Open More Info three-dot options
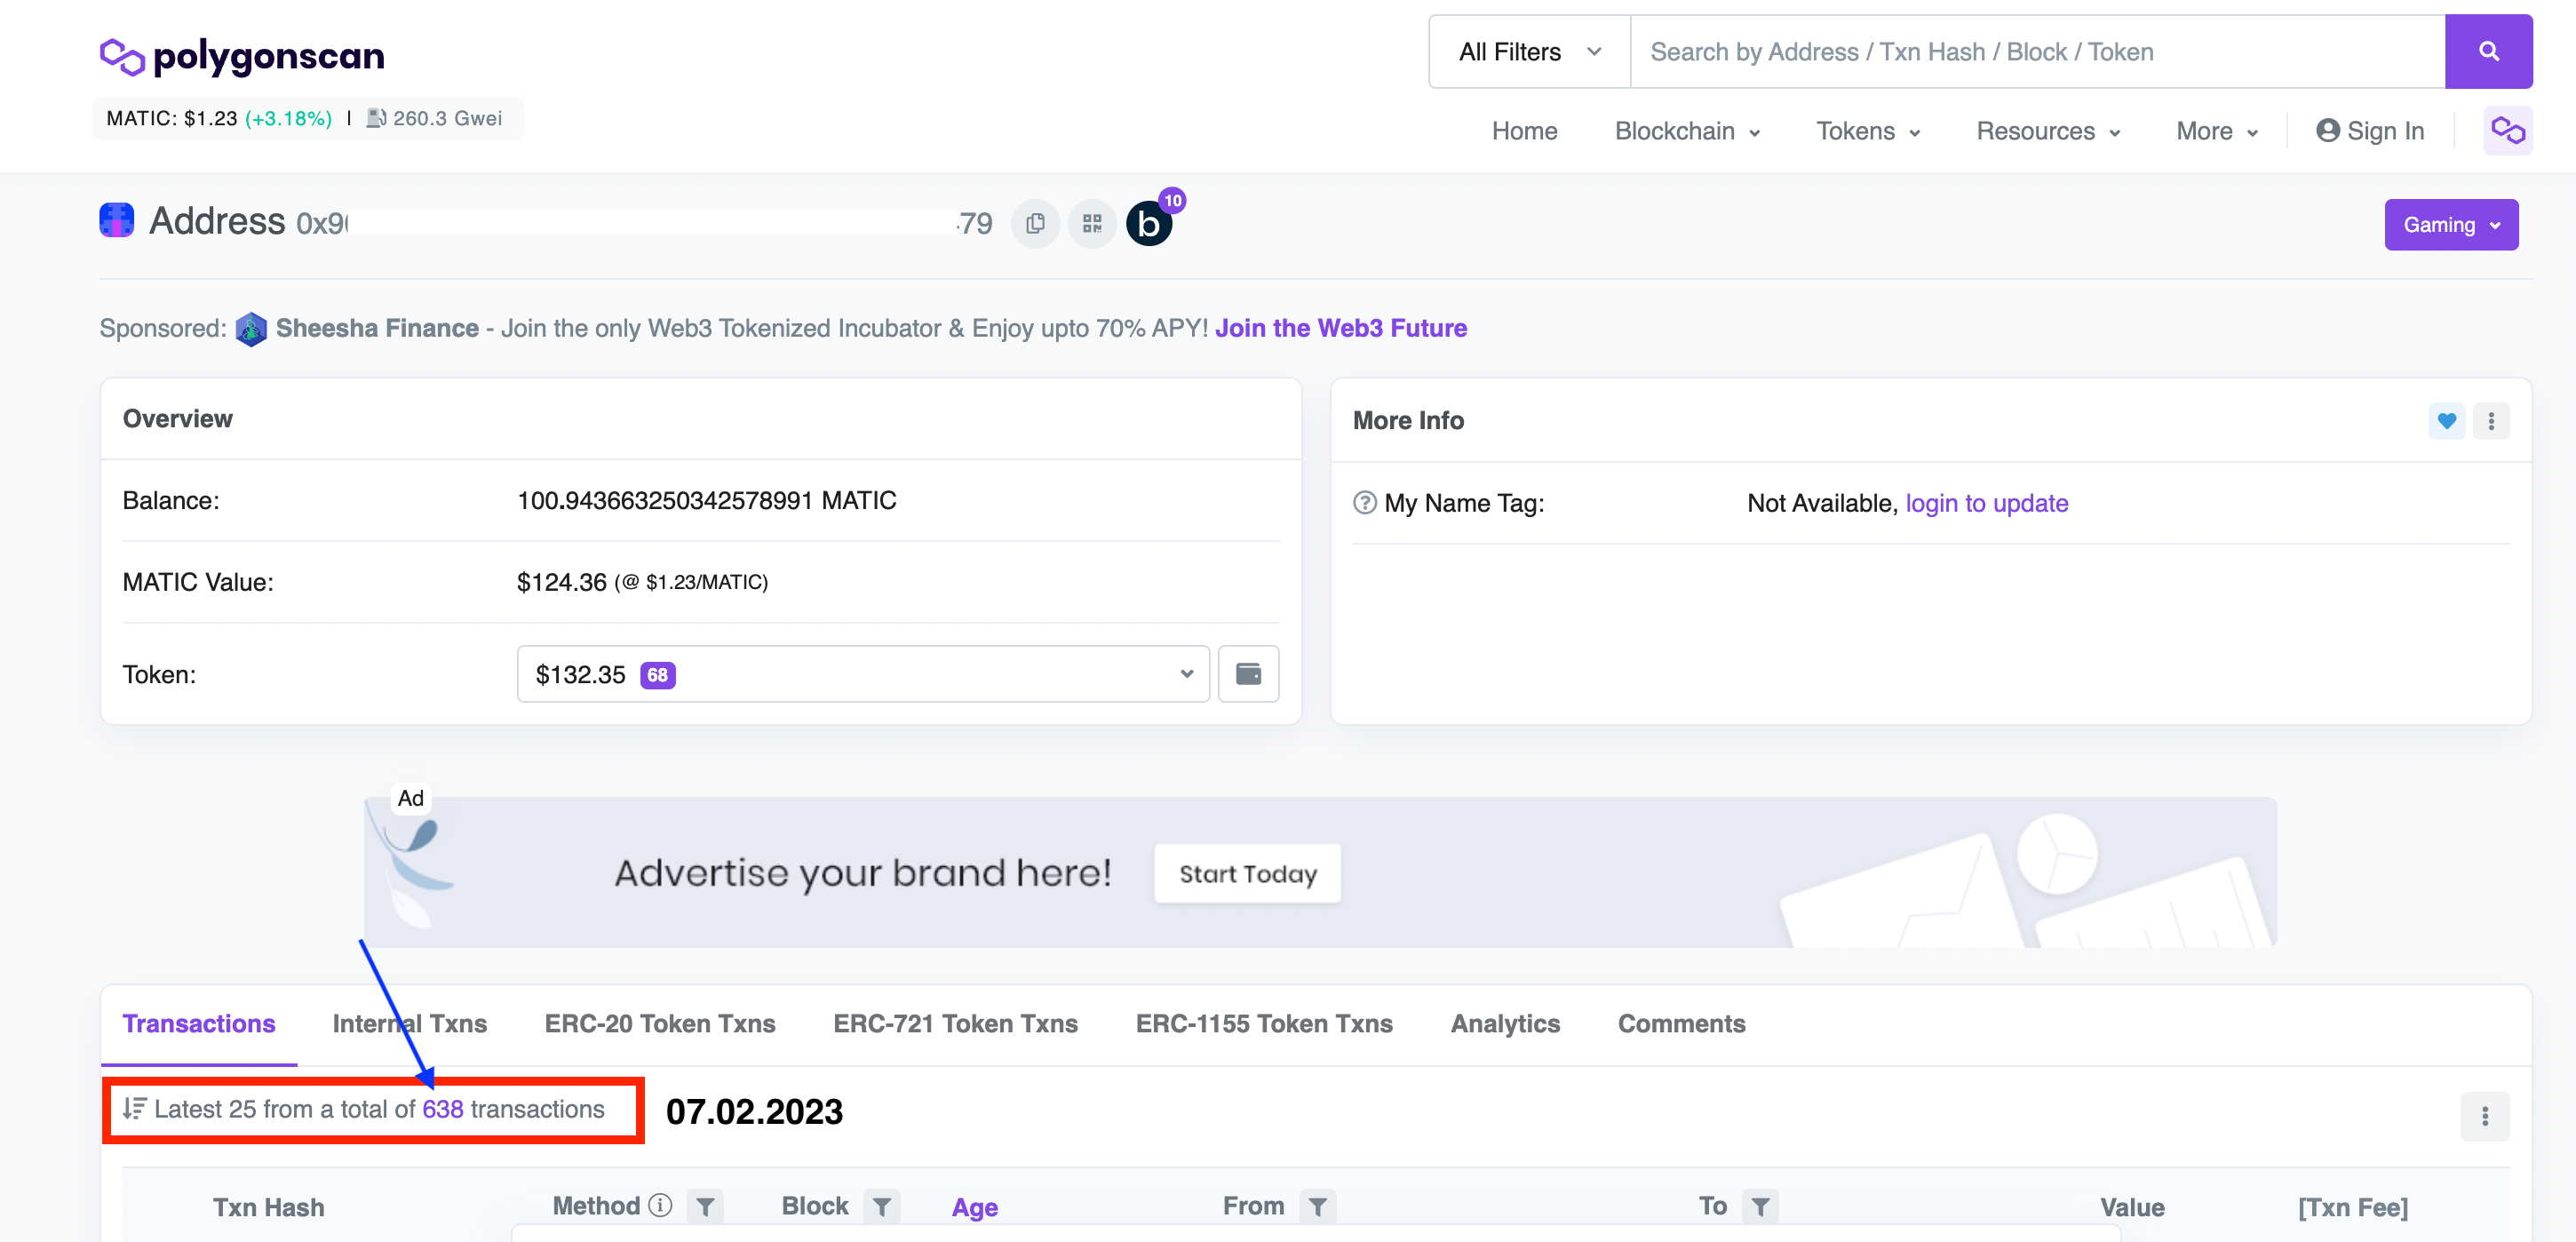 (2491, 421)
